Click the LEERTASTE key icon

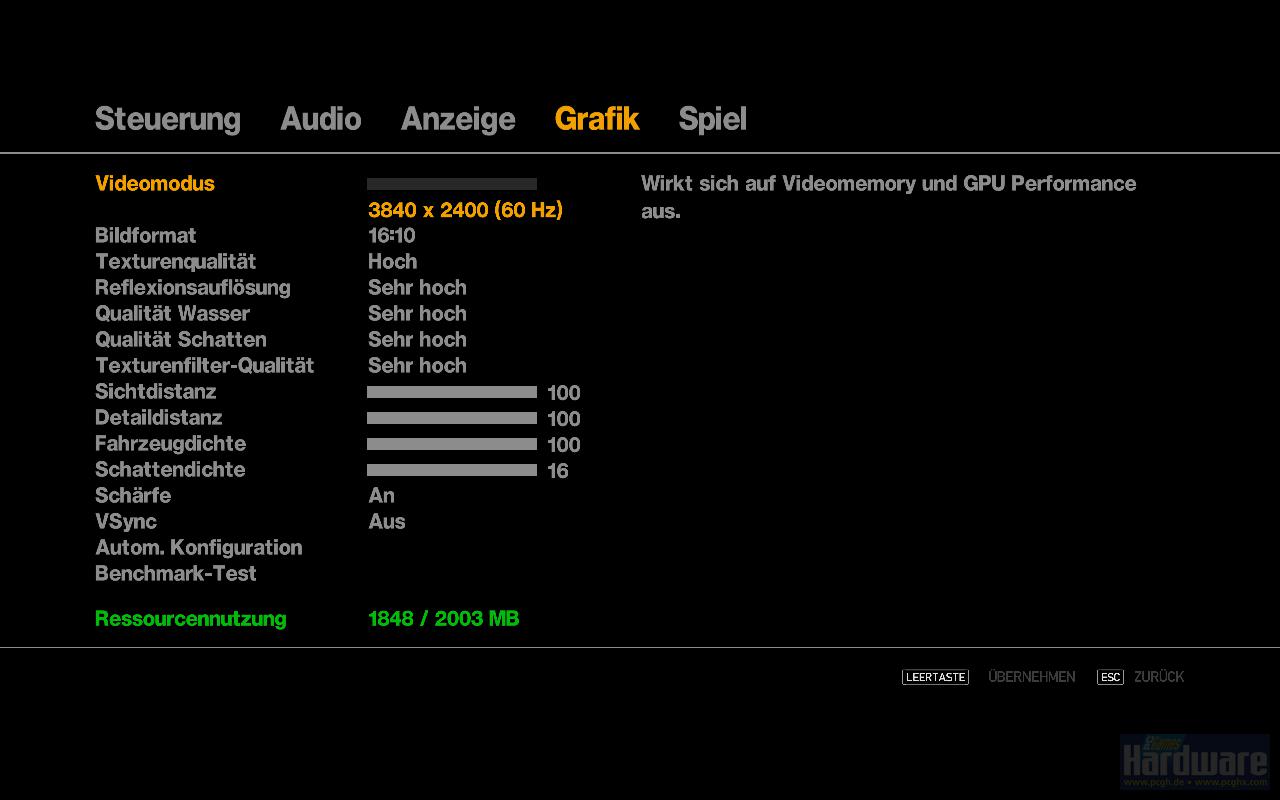click(x=935, y=677)
